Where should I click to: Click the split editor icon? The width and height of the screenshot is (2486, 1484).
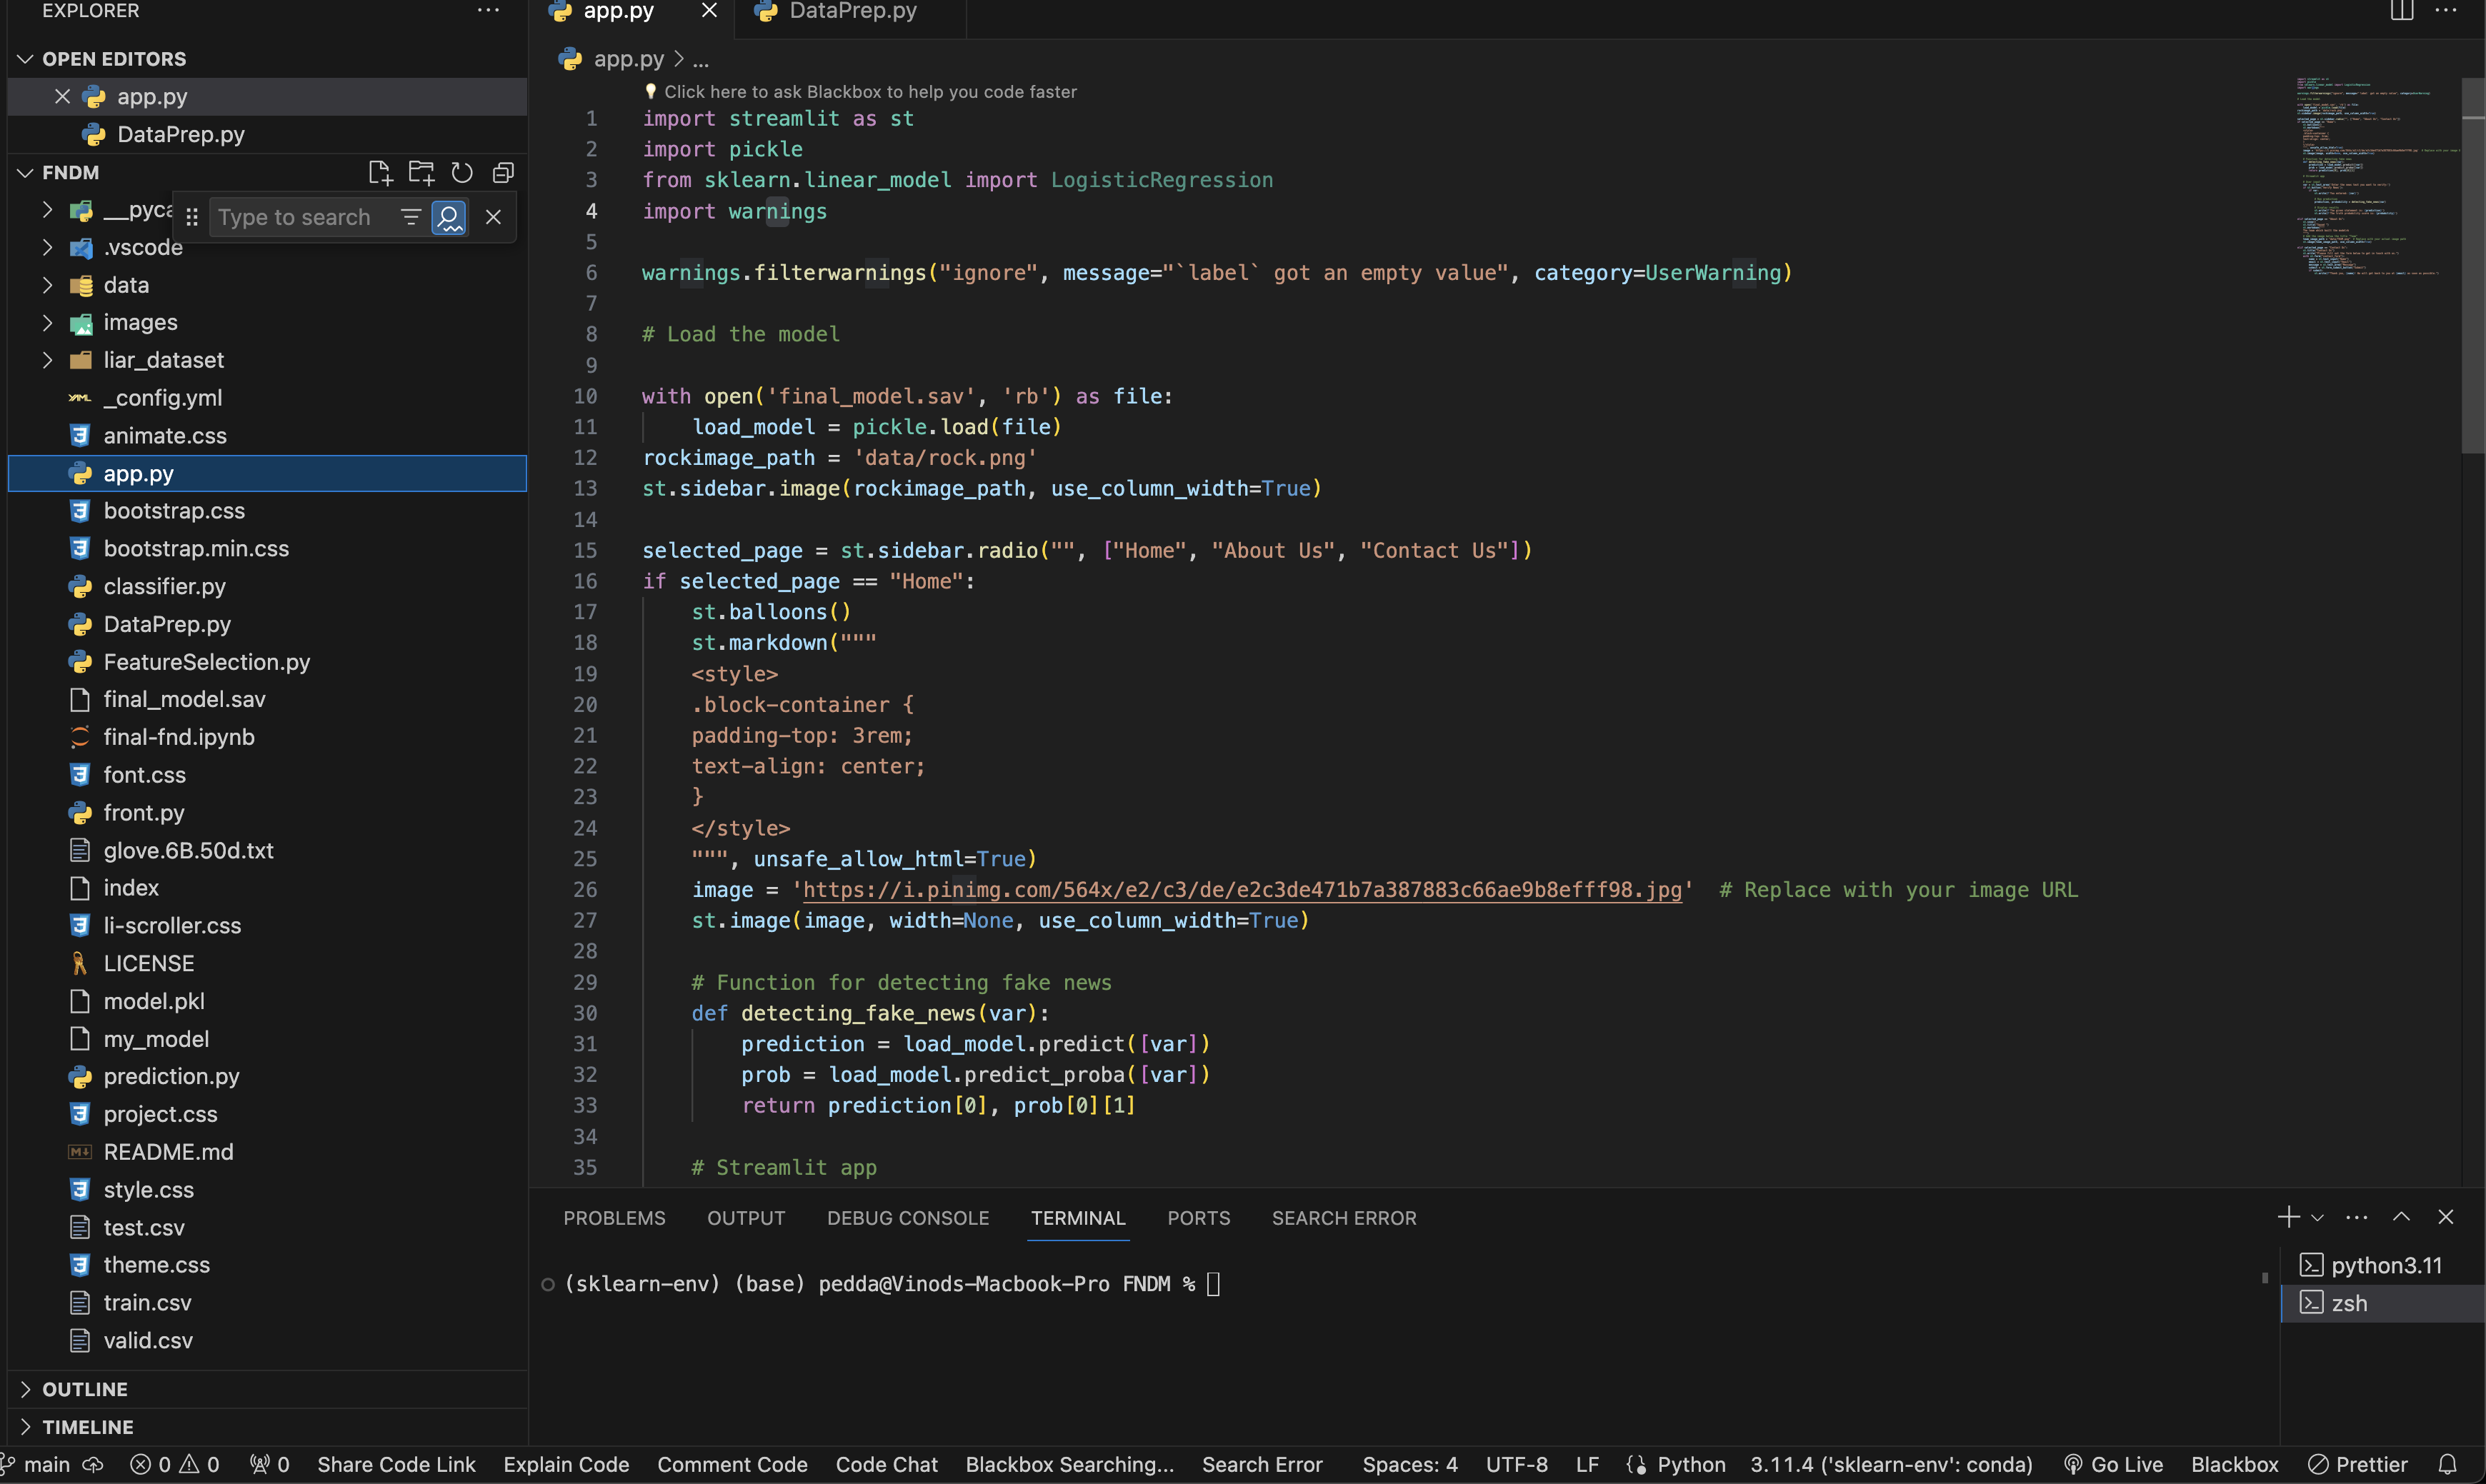tap(2401, 11)
